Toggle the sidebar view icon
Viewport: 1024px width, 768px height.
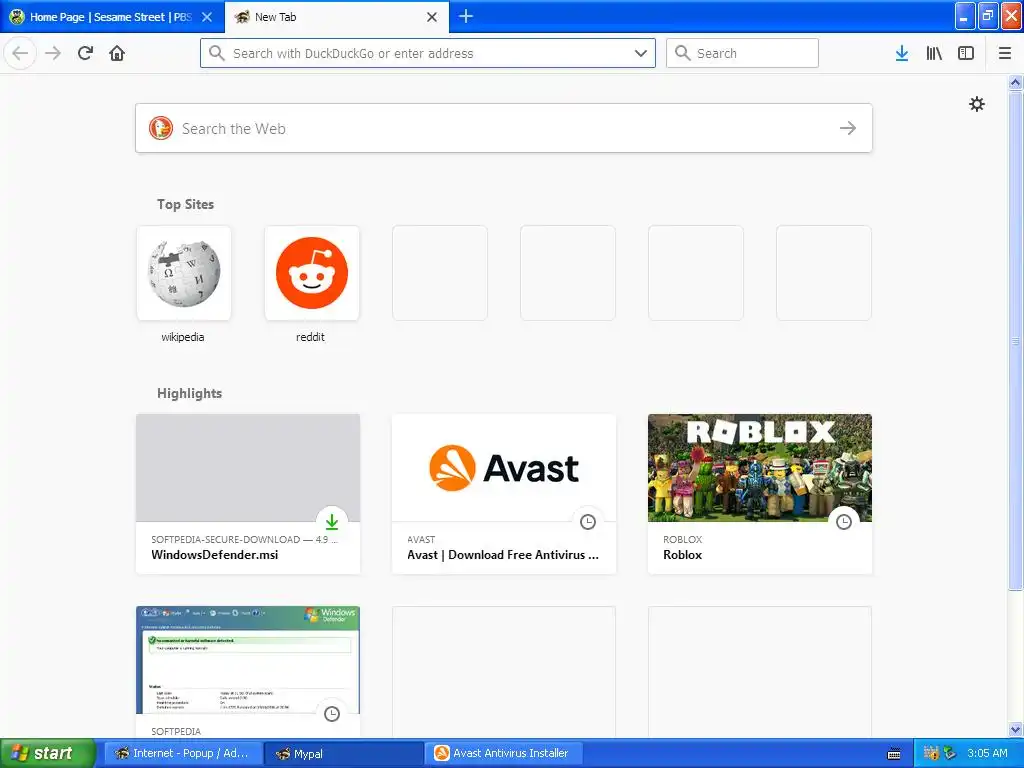tap(966, 53)
